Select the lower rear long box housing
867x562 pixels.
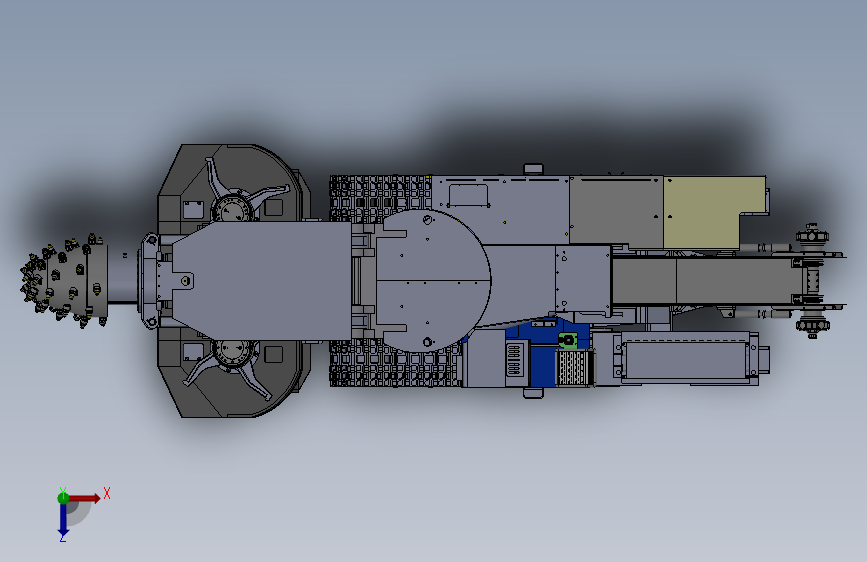686,358
